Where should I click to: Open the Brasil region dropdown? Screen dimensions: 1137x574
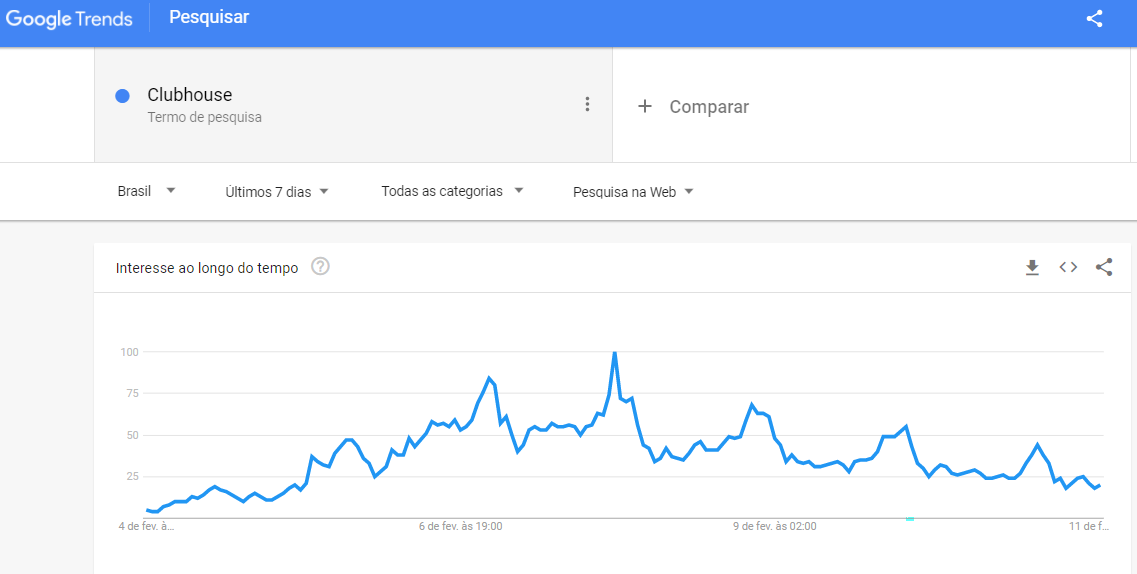tap(146, 191)
